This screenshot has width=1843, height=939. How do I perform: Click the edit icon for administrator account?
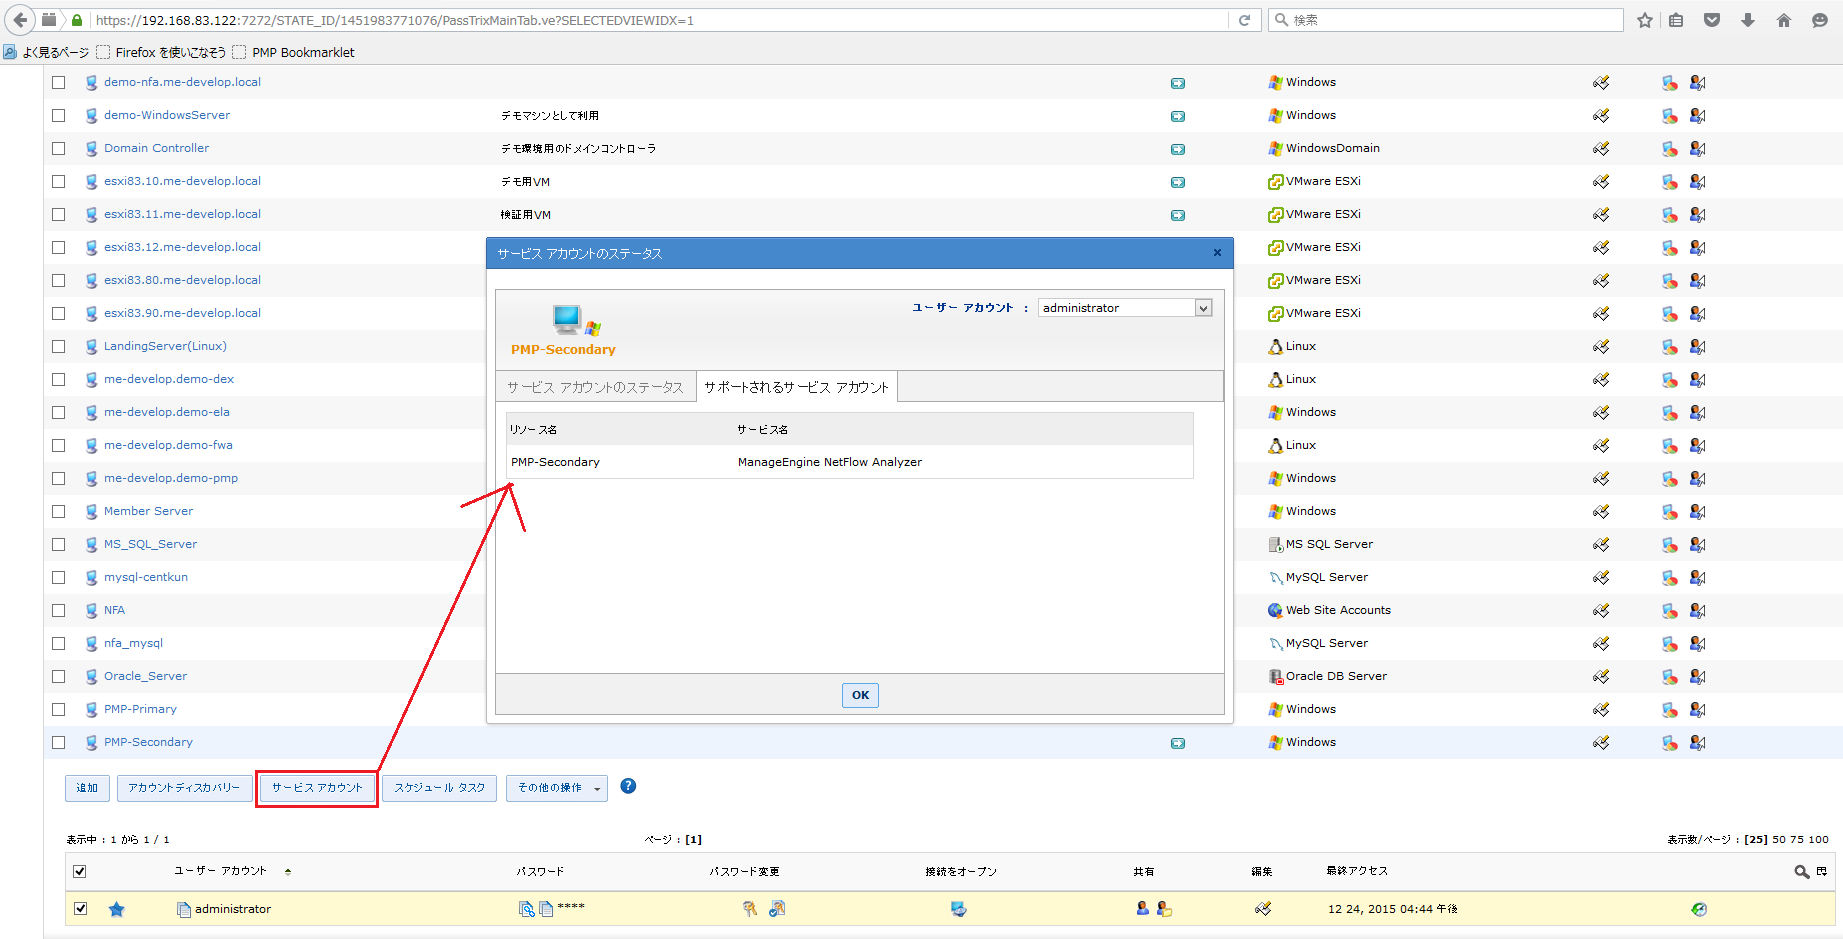click(x=1263, y=909)
